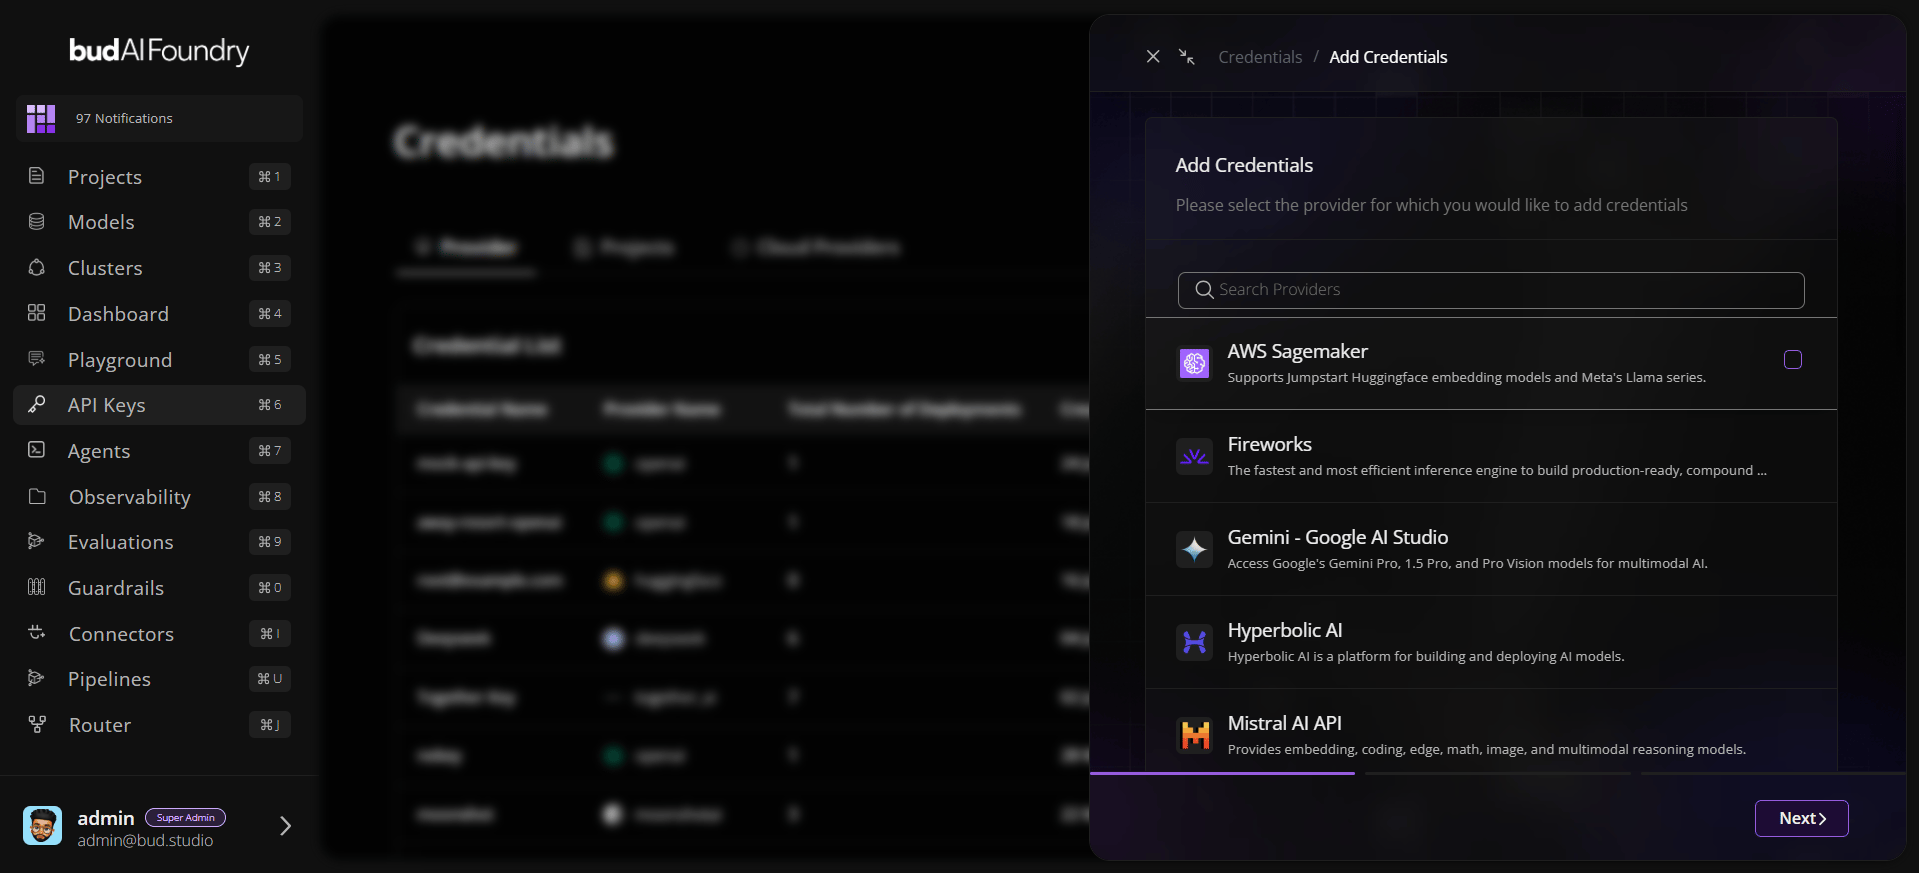This screenshot has width=1919, height=873.
Task: Click the Next button
Action: pos(1801,818)
